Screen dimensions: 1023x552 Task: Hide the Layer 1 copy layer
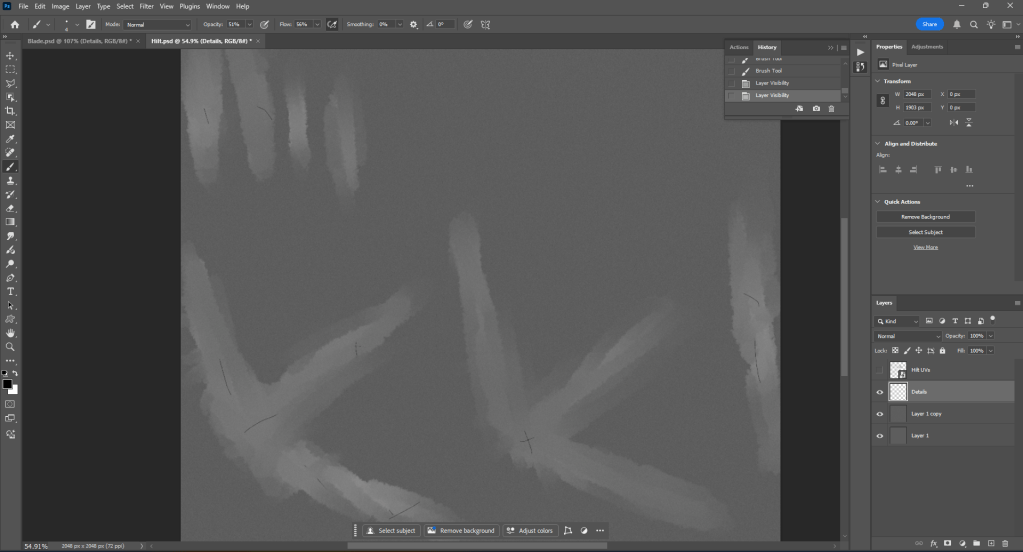click(880, 414)
